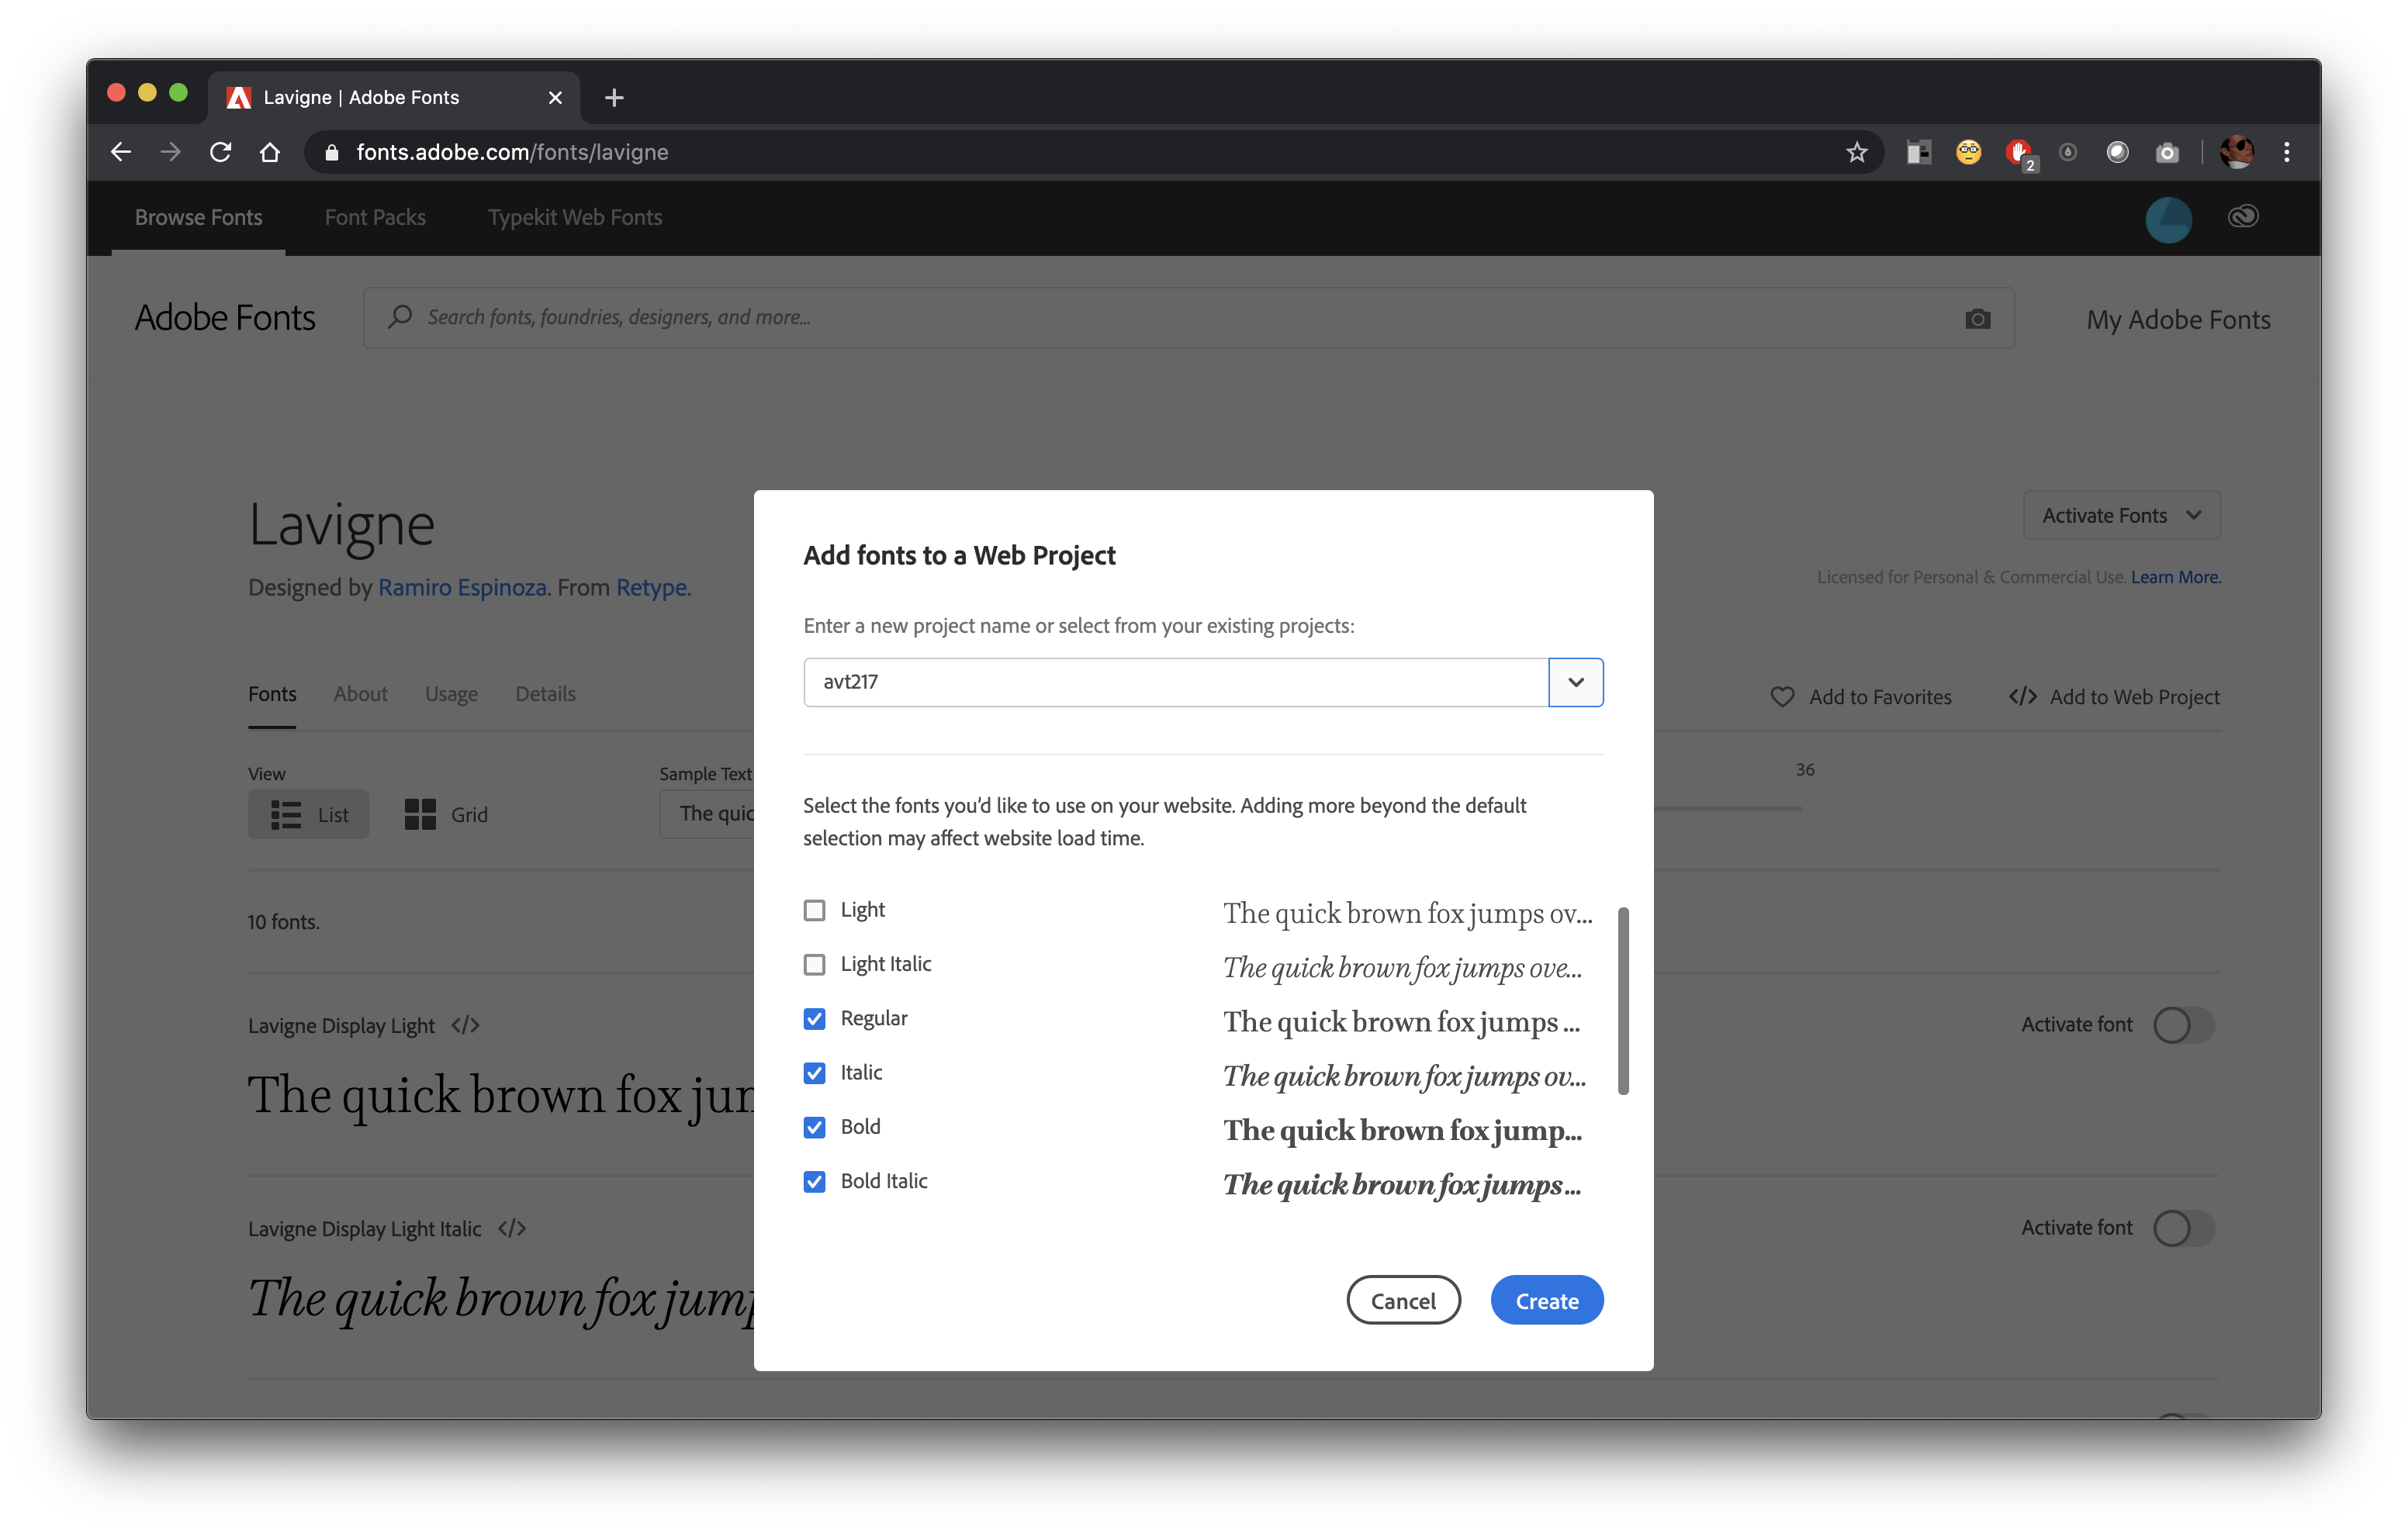Uncheck the Italic font checkbox
2408x1534 pixels.
point(814,1072)
